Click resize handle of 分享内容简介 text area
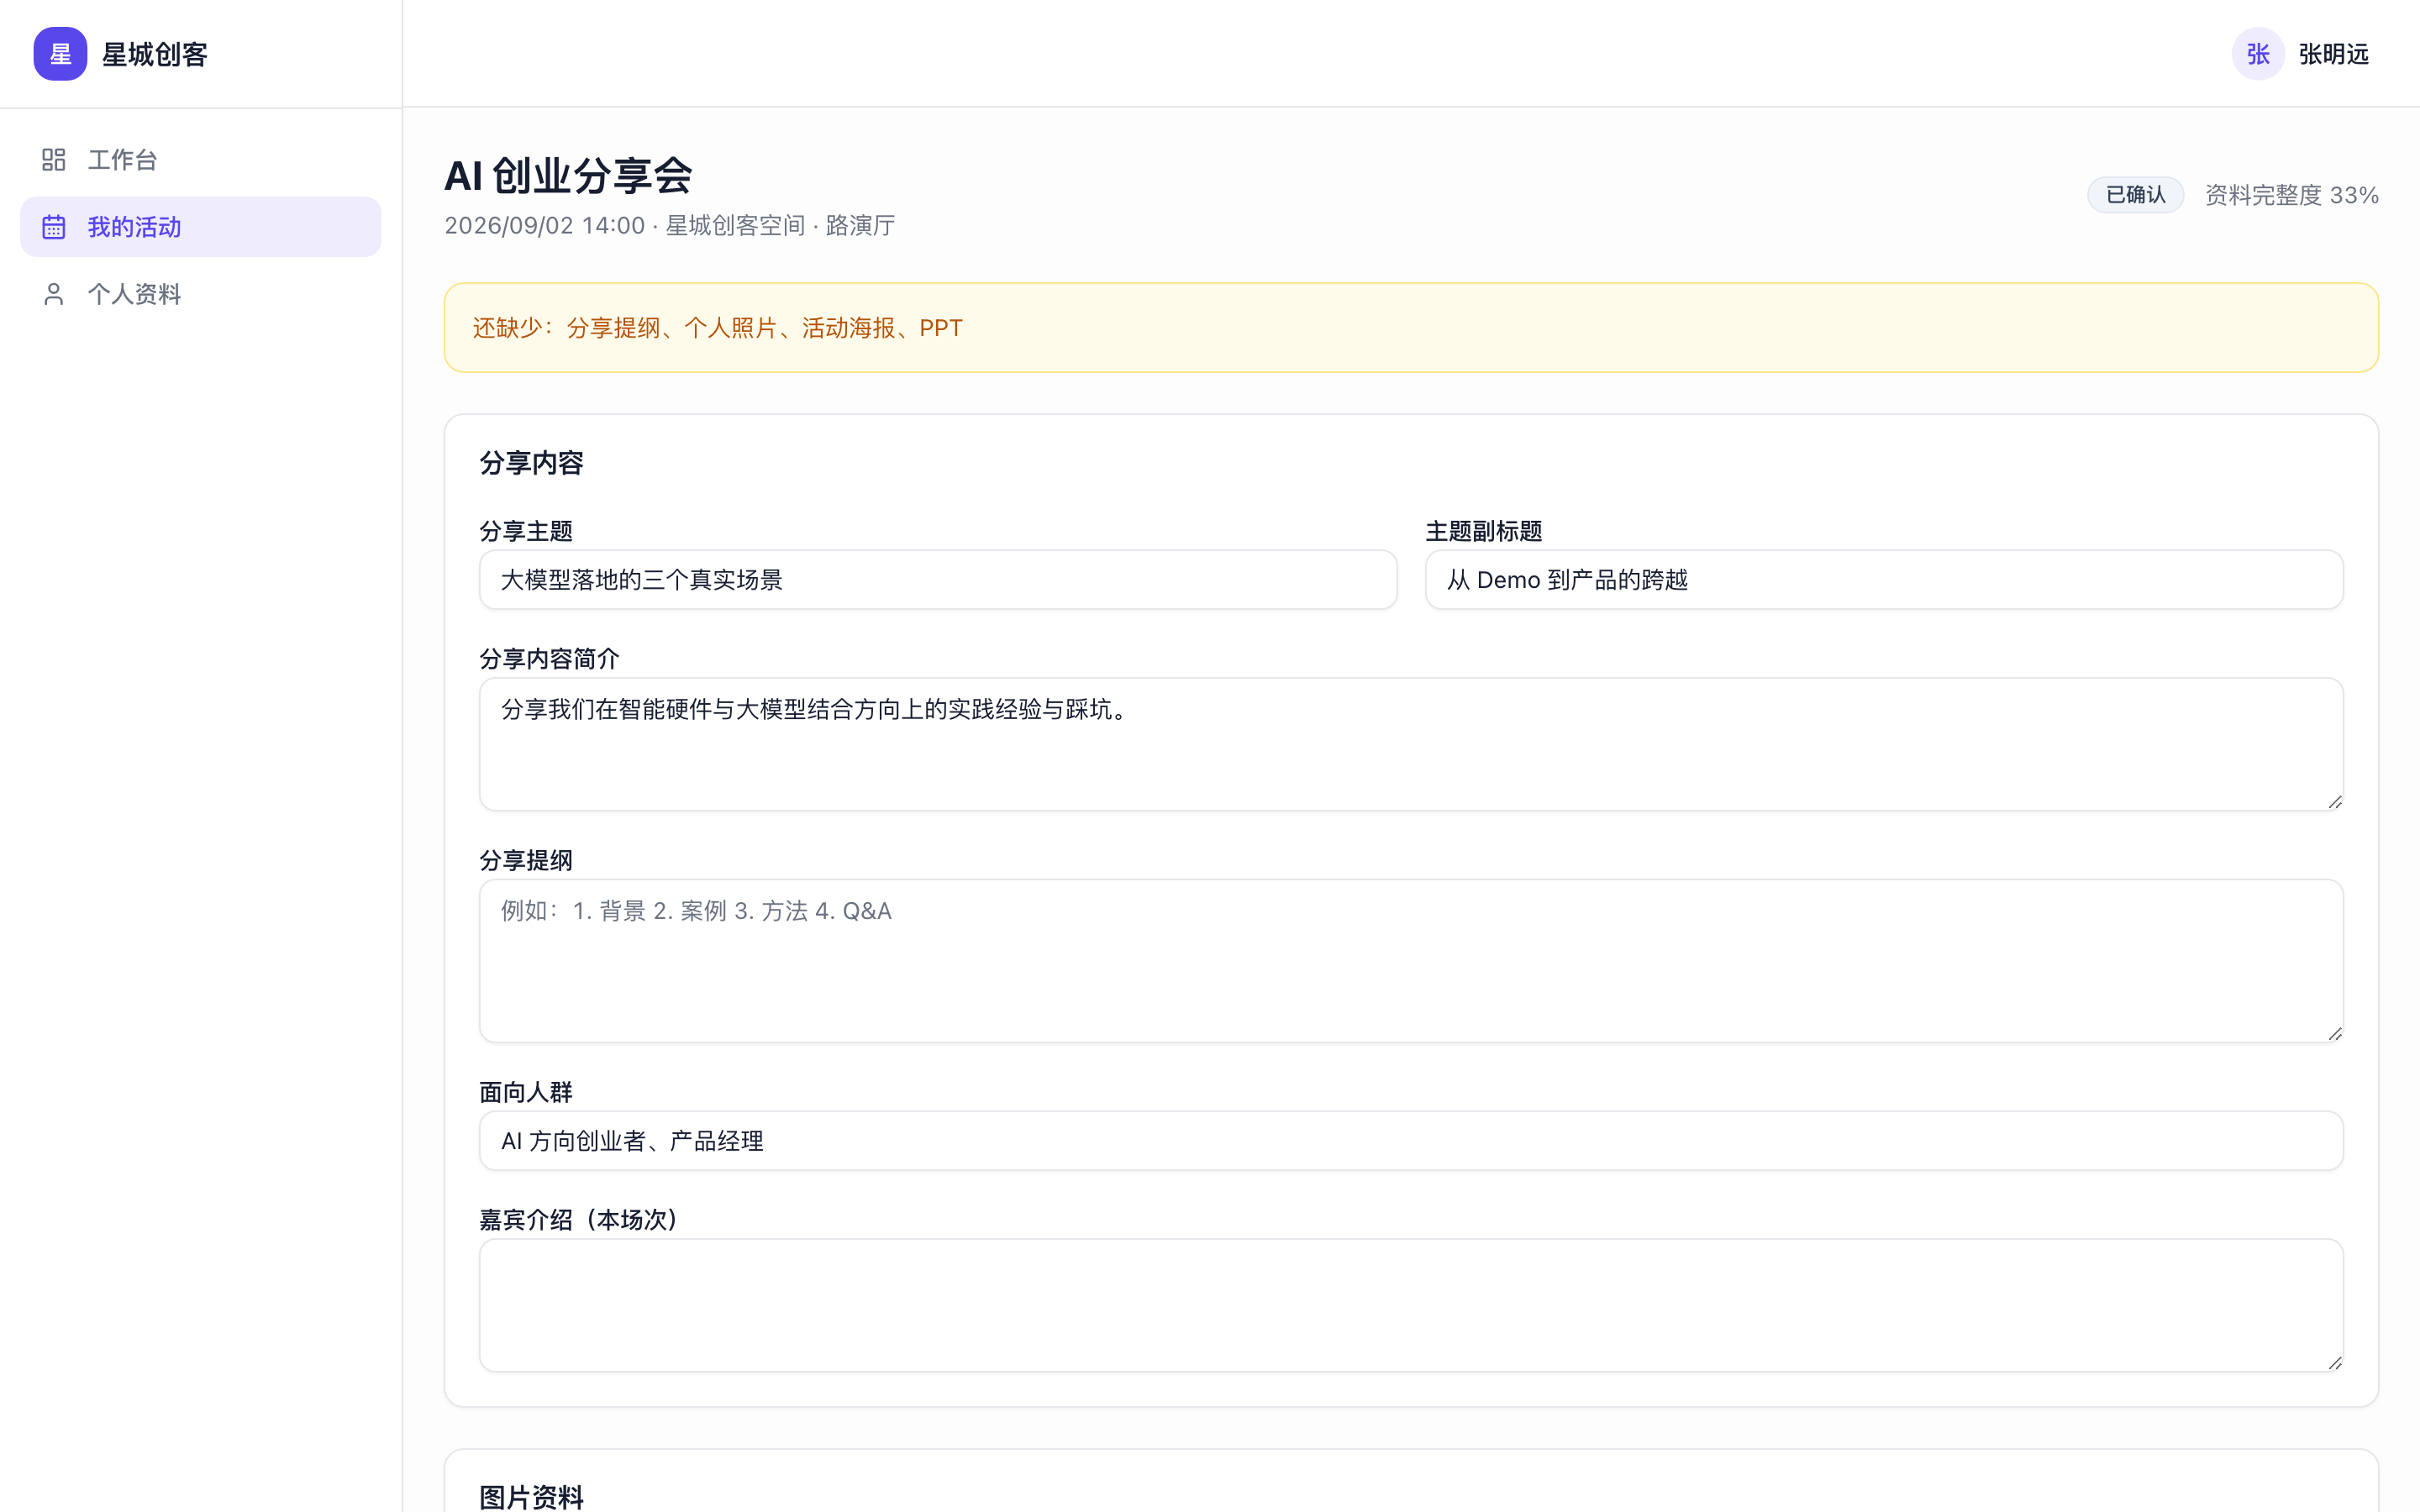Screen dimensions: 2420x1512 point(2335,802)
